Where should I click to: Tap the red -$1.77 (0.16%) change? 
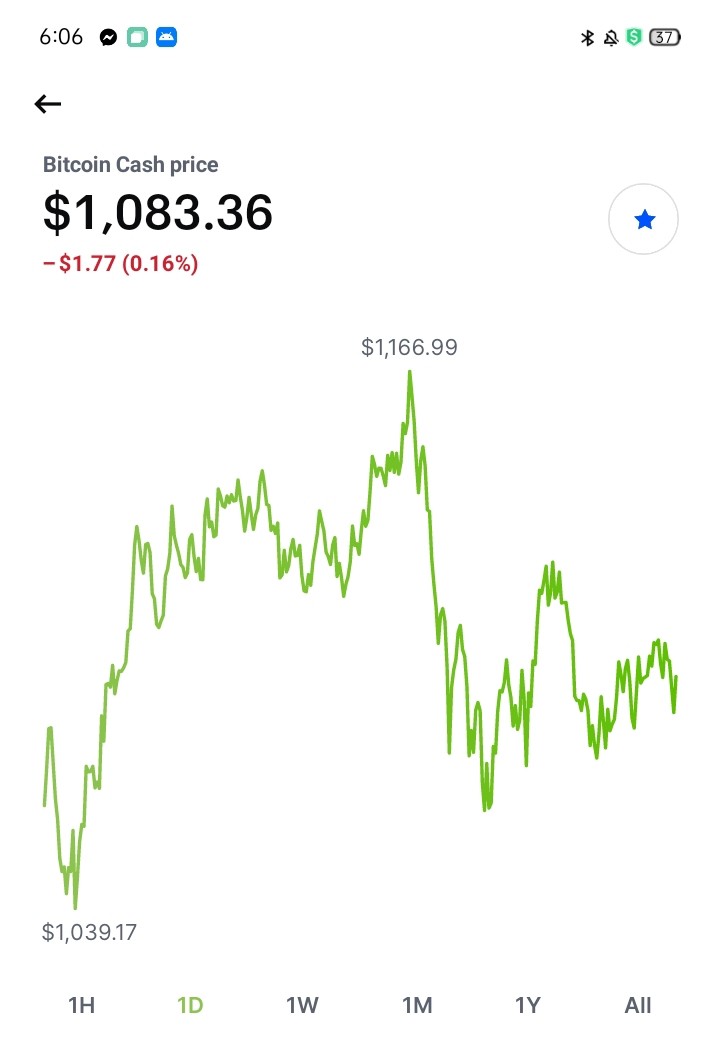pyautogui.click(x=121, y=263)
